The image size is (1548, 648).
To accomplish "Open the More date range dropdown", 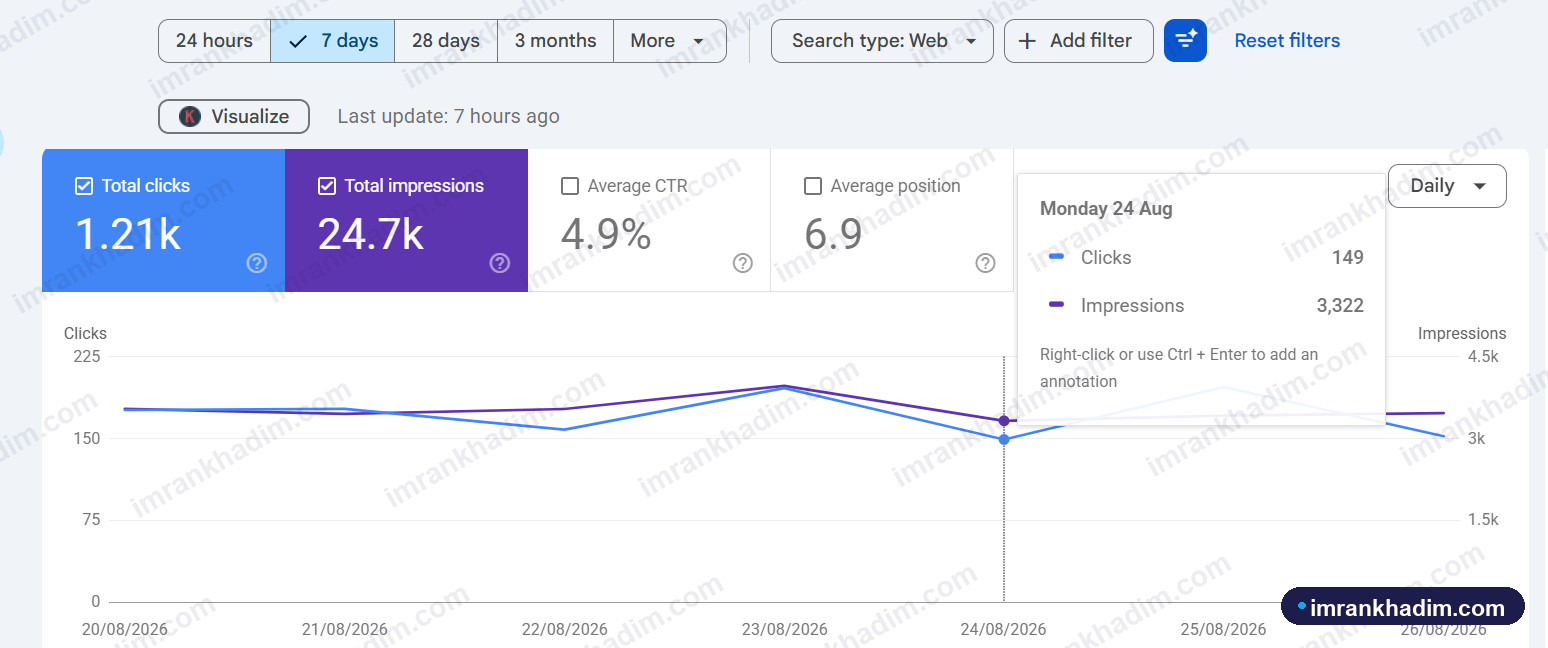I will 670,41.
